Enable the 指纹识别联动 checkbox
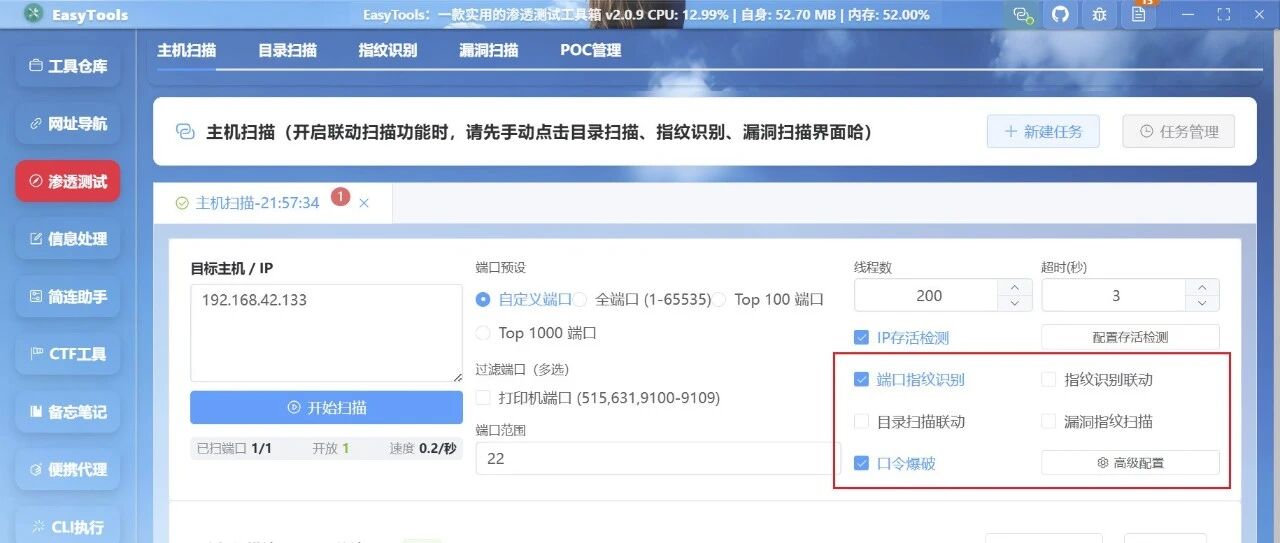Image resolution: width=1280 pixels, height=543 pixels. click(x=1048, y=380)
